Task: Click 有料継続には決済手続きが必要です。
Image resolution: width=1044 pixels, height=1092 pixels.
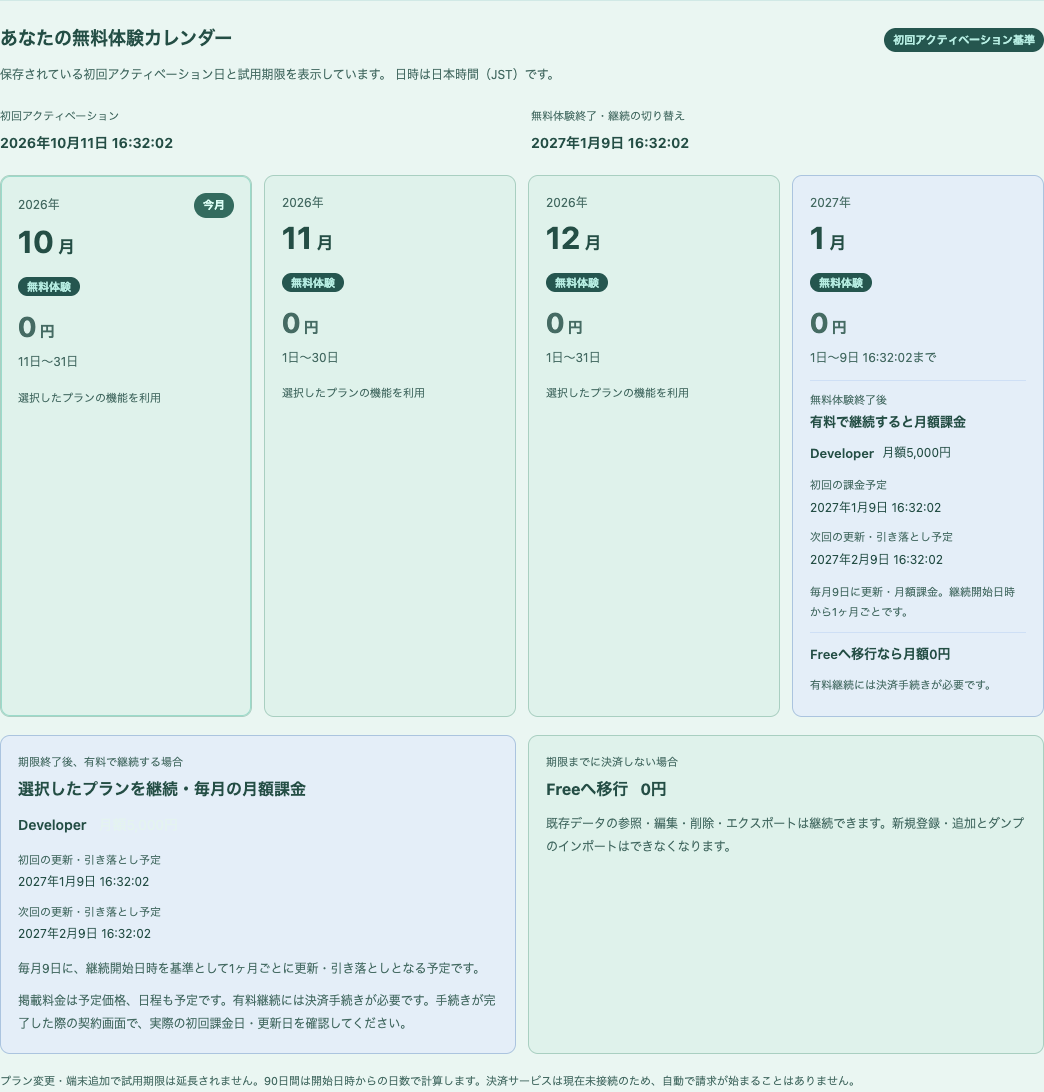Action: click(x=901, y=685)
